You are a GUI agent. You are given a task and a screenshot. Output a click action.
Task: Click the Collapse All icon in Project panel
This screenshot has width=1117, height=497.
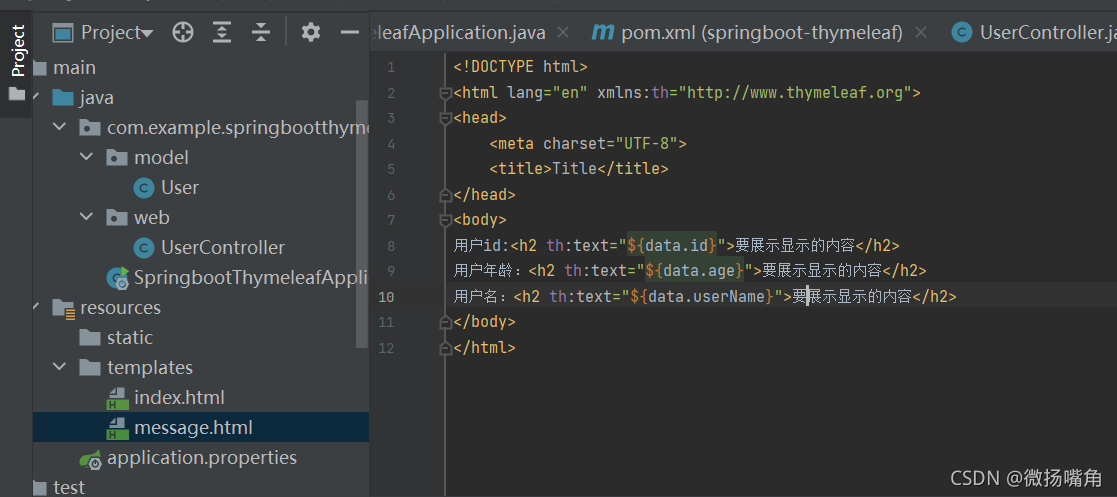point(261,32)
